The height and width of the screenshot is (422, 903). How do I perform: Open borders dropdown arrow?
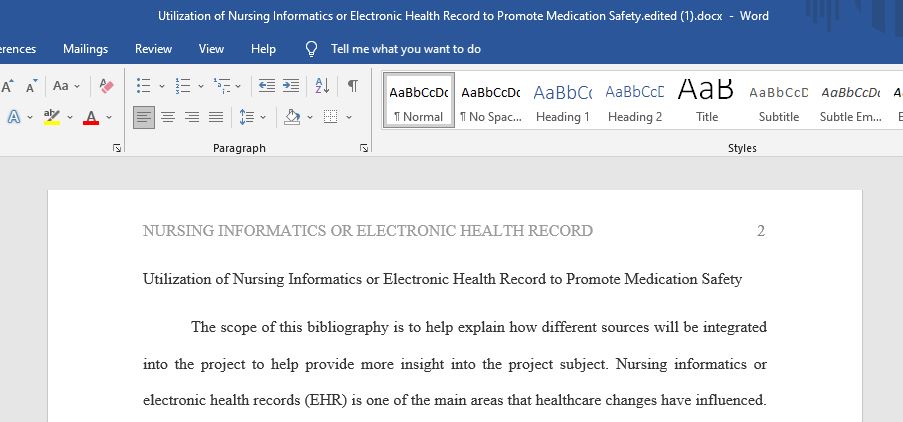coord(349,117)
